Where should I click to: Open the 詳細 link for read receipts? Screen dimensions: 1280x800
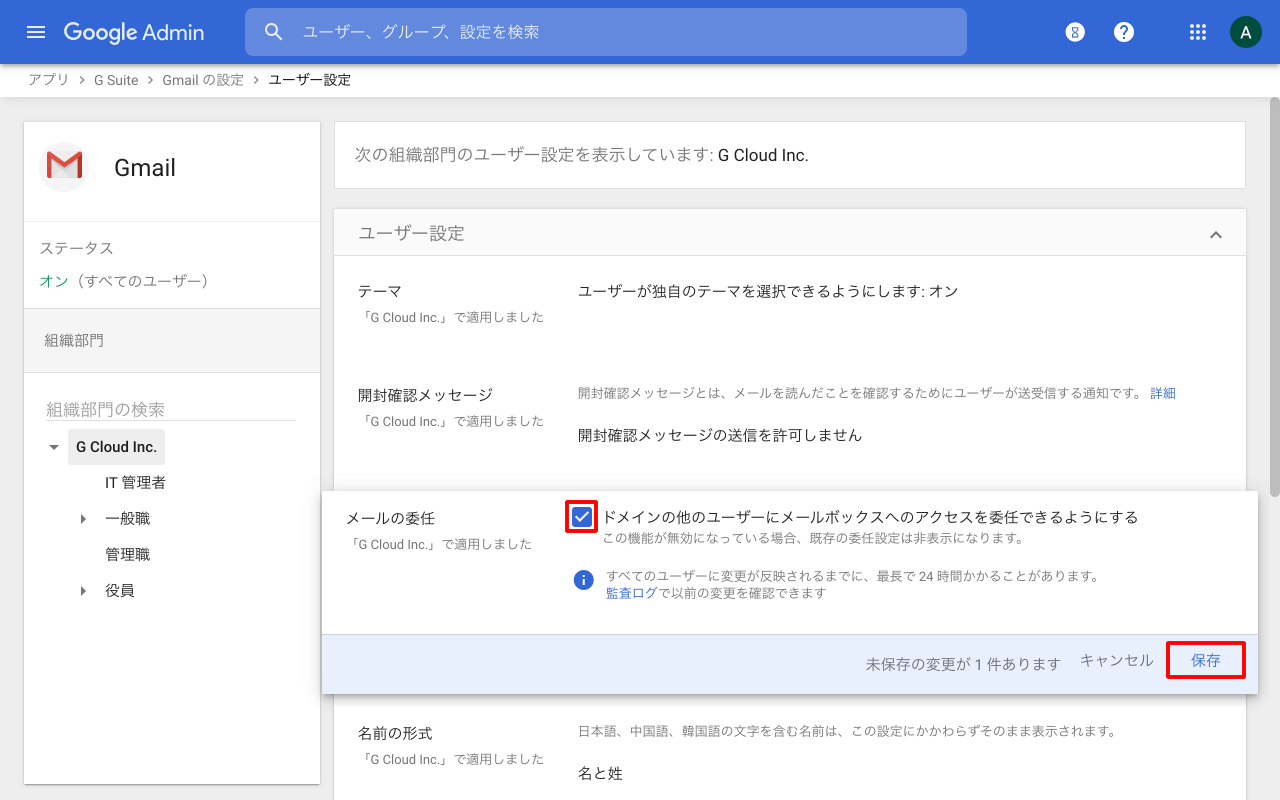pos(1163,393)
